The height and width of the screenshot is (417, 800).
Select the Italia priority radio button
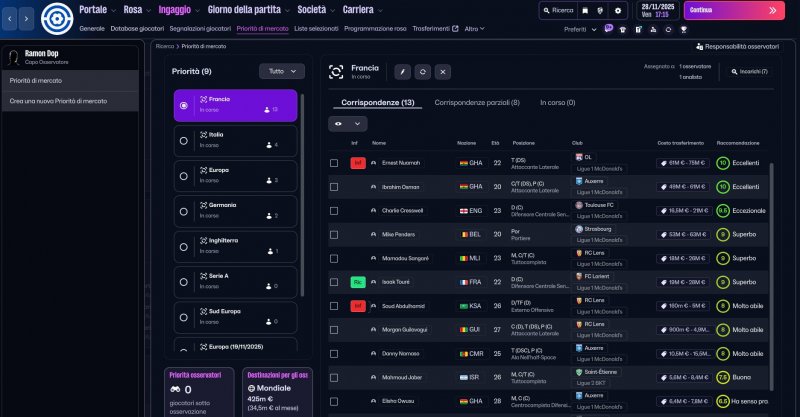click(x=183, y=140)
